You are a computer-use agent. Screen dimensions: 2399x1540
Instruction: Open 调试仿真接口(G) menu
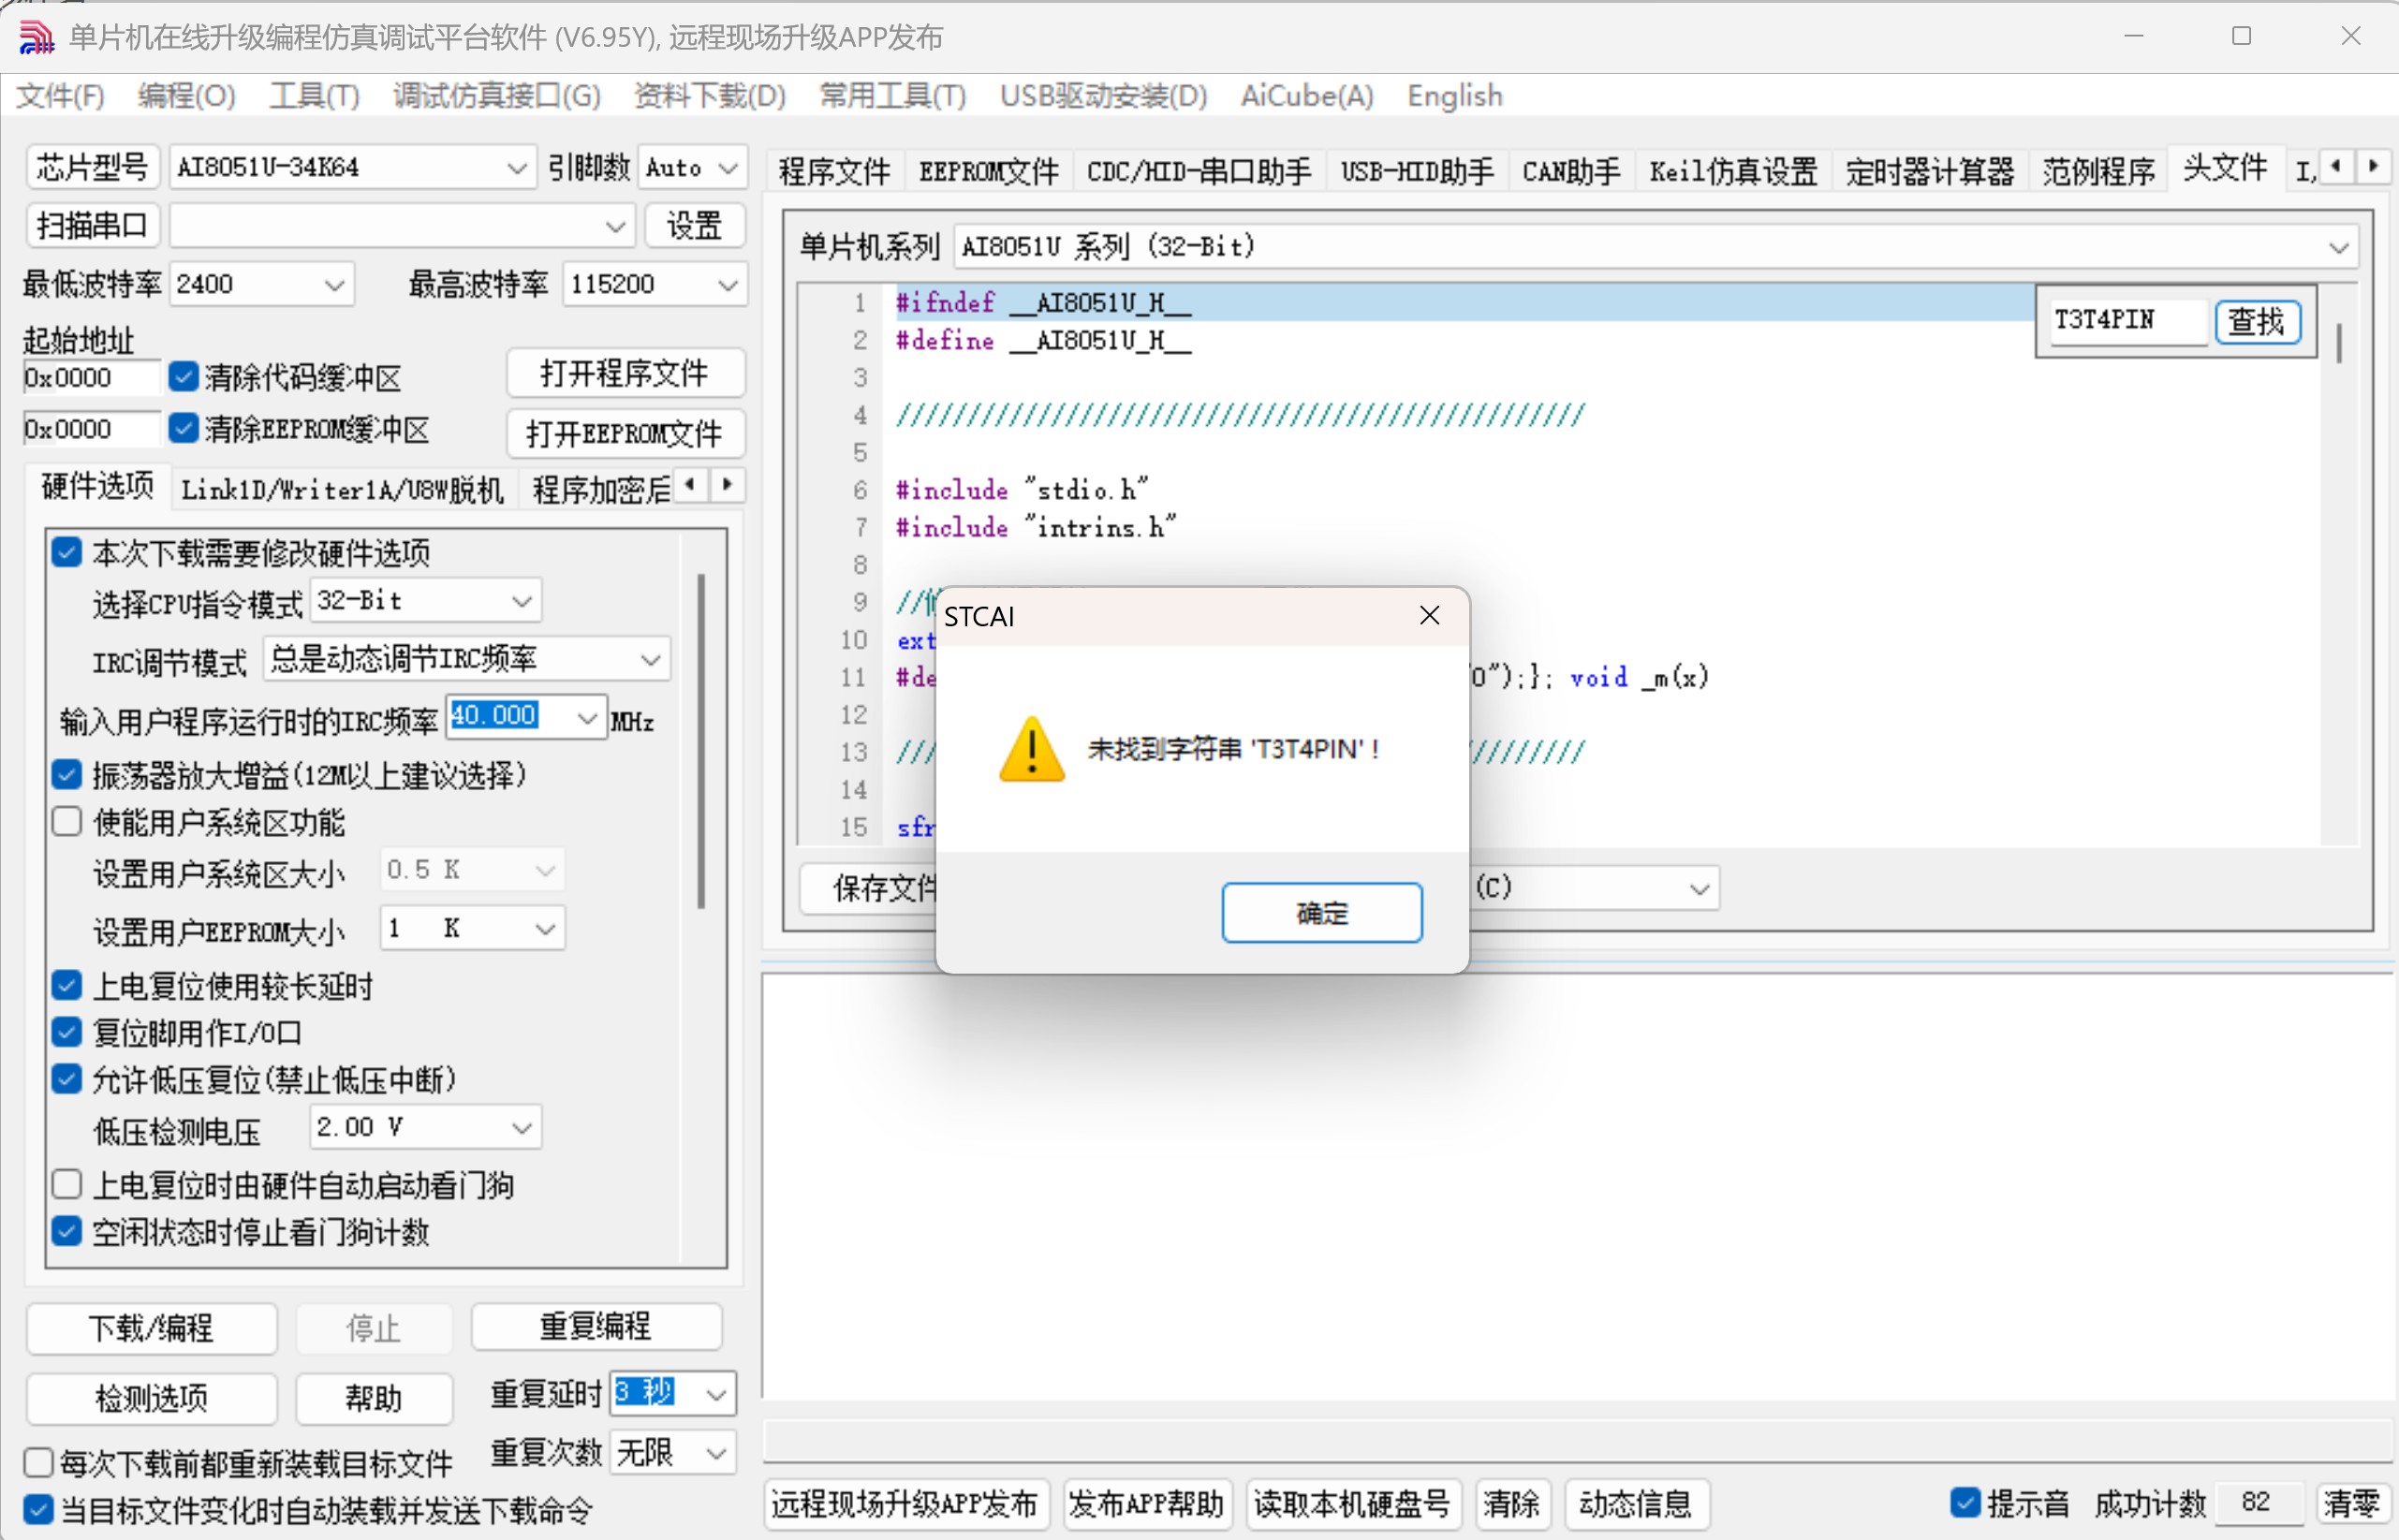click(496, 96)
